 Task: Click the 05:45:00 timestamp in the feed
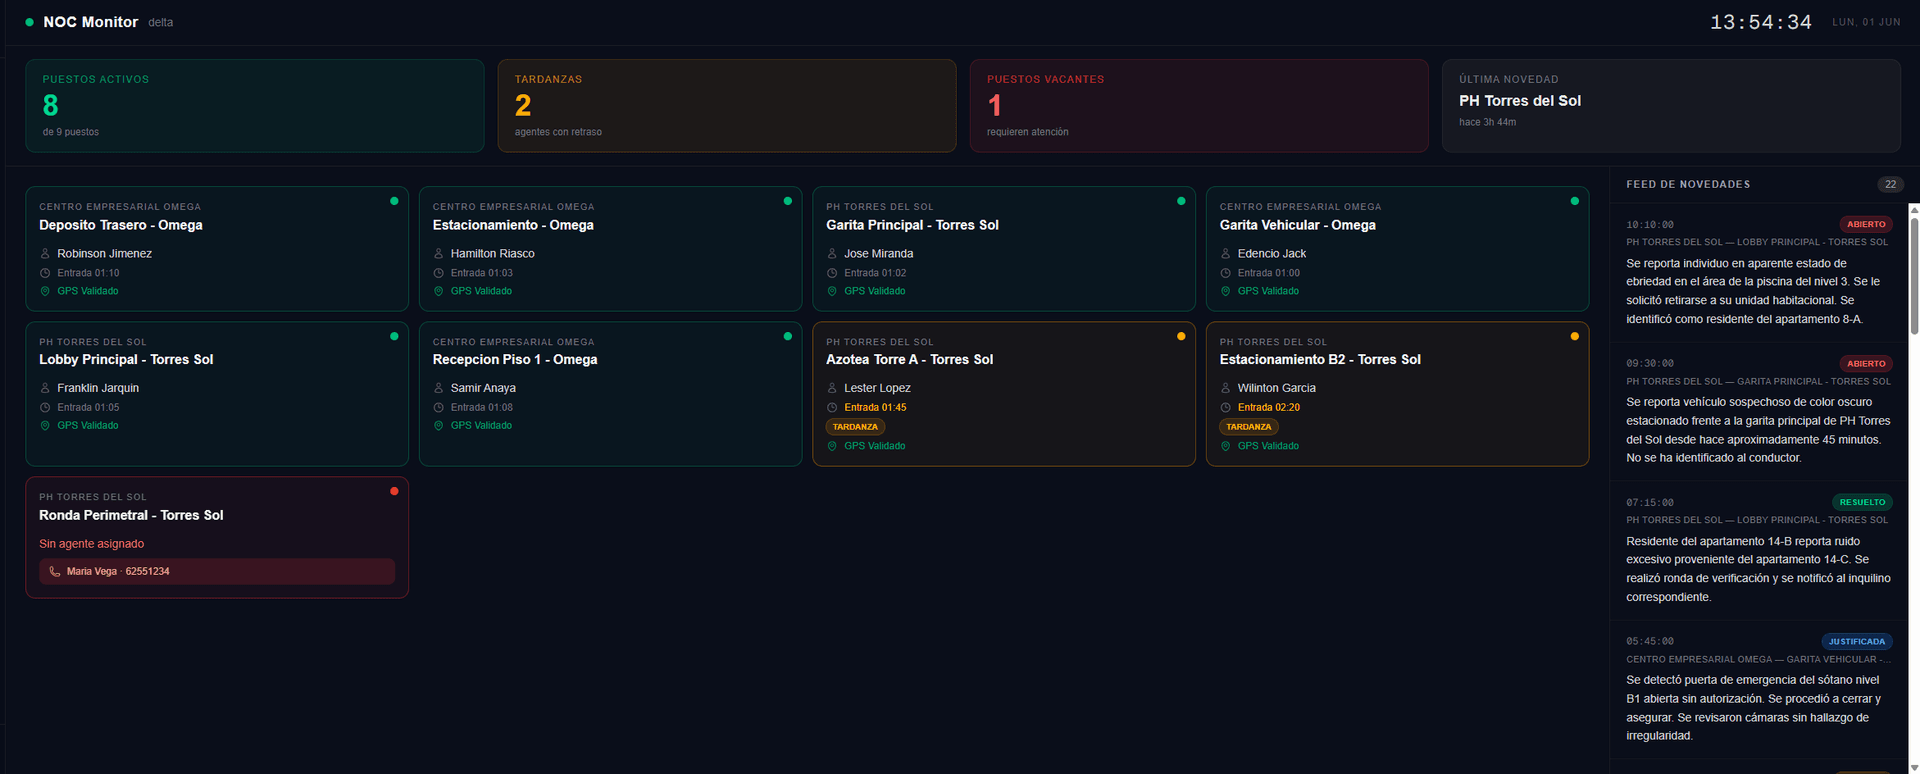tap(1650, 642)
